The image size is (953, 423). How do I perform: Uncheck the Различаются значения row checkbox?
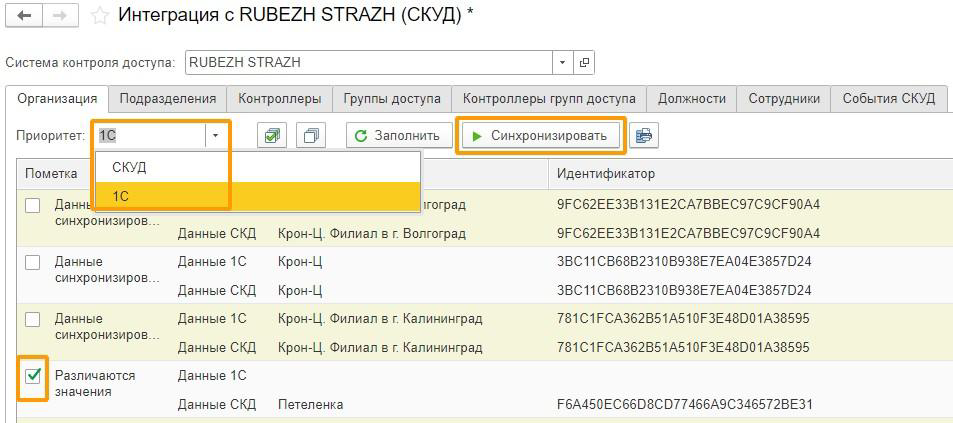click(33, 376)
